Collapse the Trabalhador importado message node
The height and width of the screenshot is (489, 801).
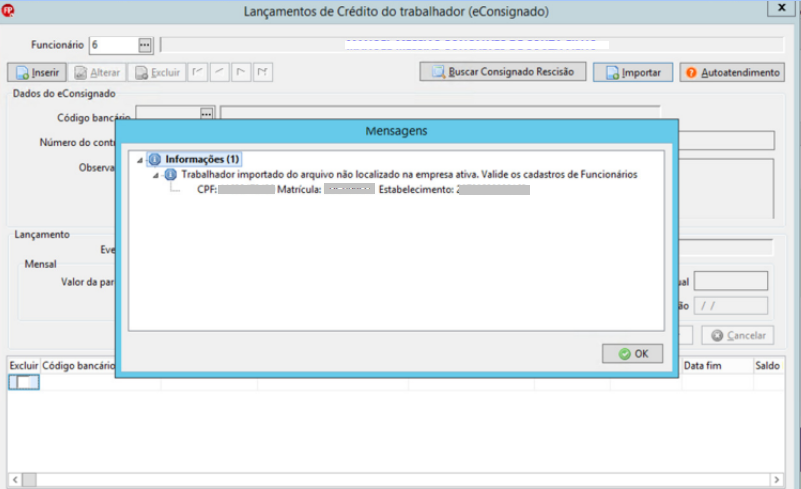pyautogui.click(x=156, y=175)
